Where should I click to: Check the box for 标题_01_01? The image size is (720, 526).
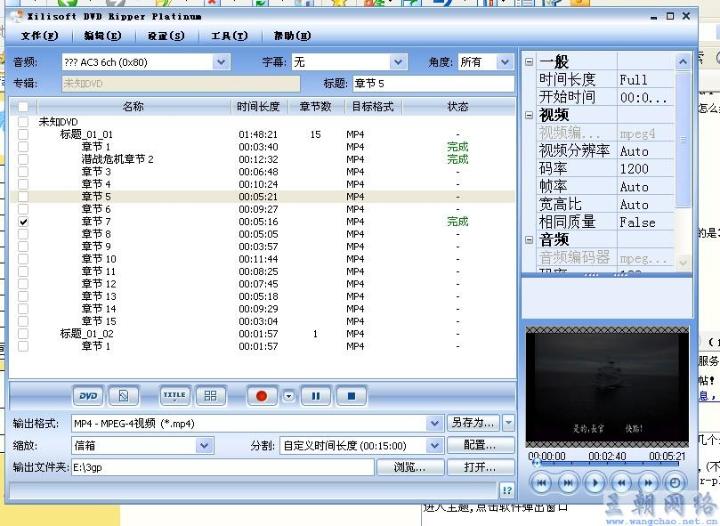(x=23, y=134)
